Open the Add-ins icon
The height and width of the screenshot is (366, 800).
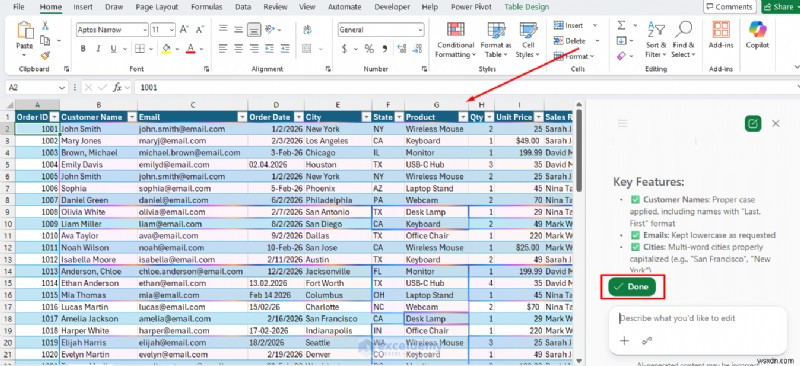[721, 29]
